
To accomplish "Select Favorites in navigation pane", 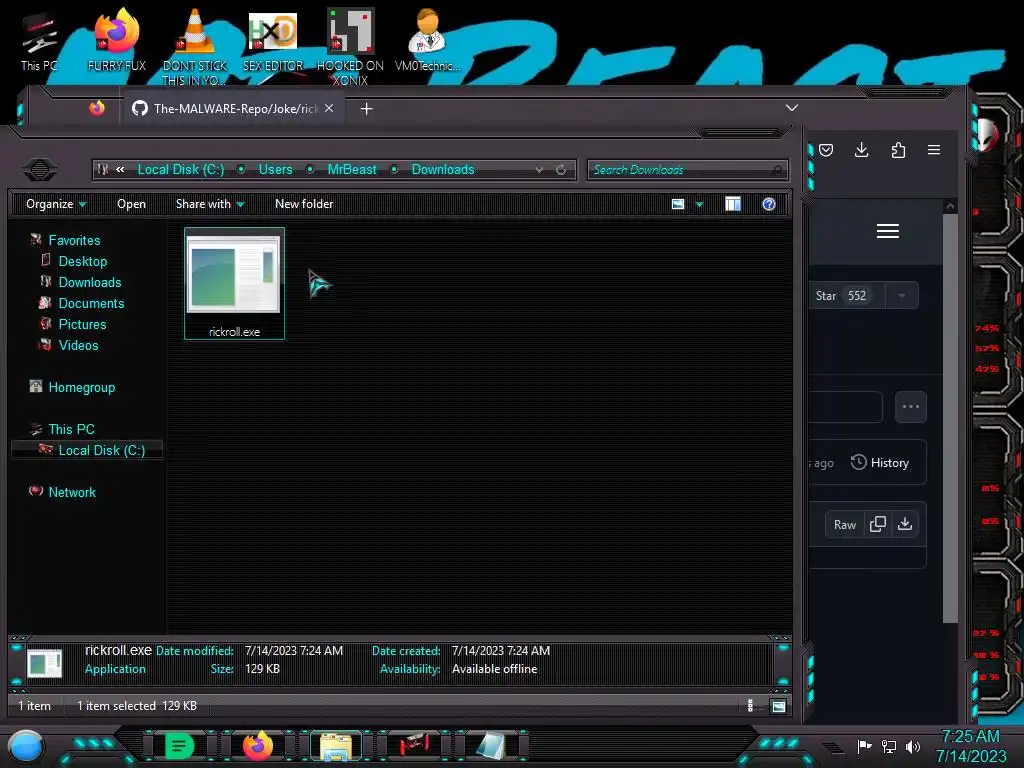I will (74, 240).
